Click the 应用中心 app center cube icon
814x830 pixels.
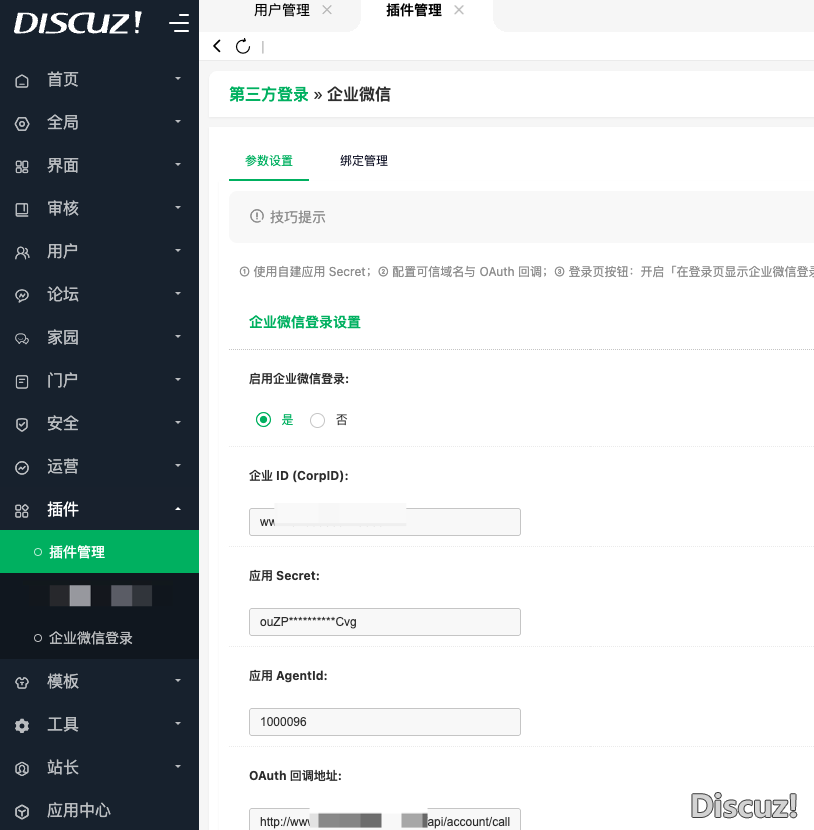click(22, 811)
